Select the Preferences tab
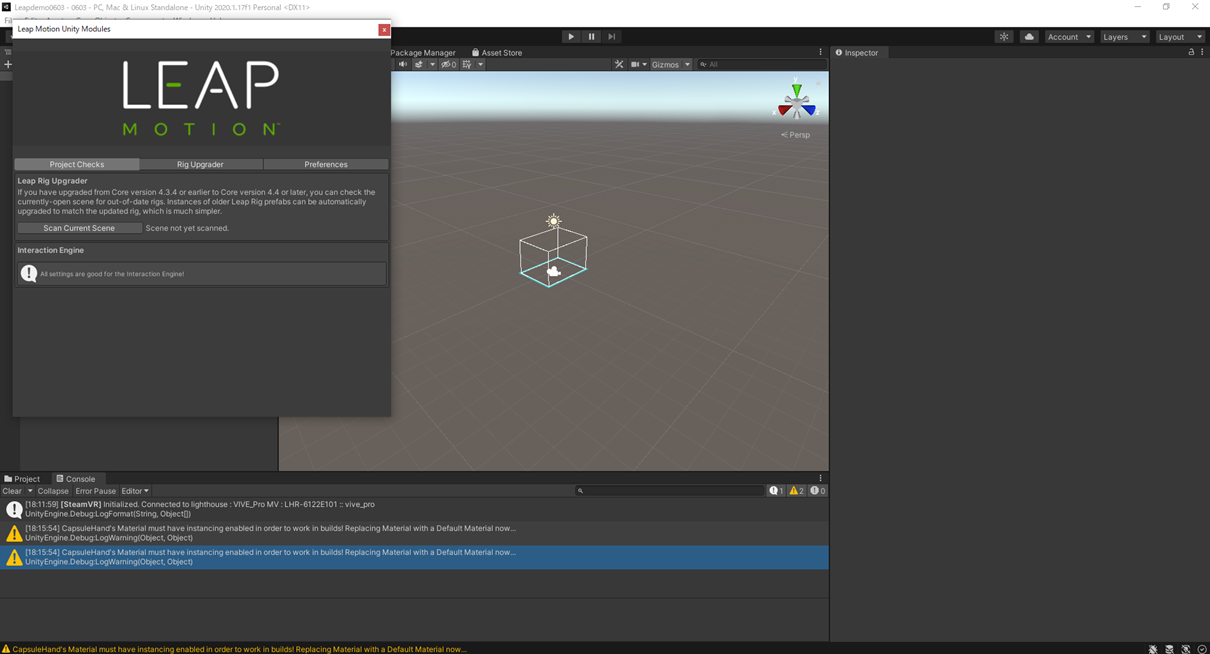The height and width of the screenshot is (654, 1210). (326, 164)
